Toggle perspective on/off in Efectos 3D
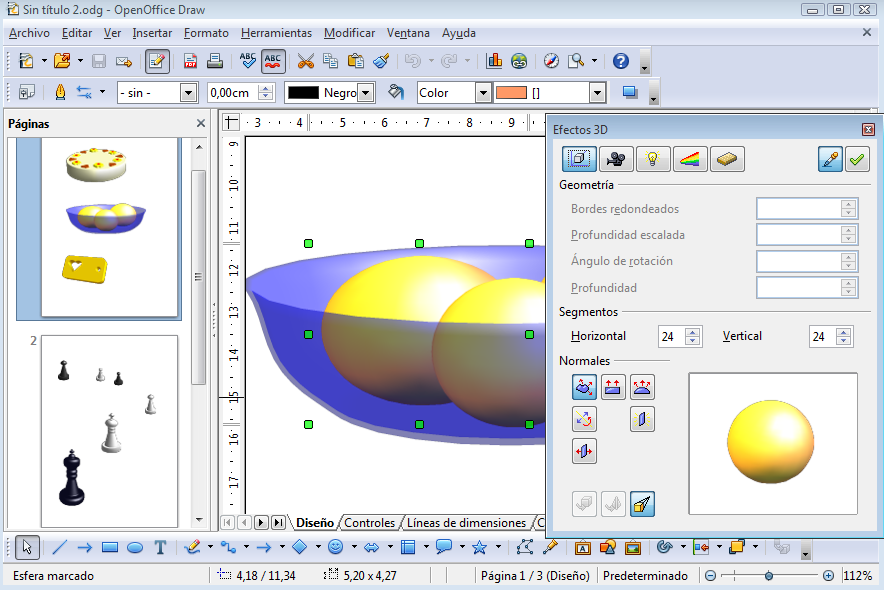 pos(643,505)
